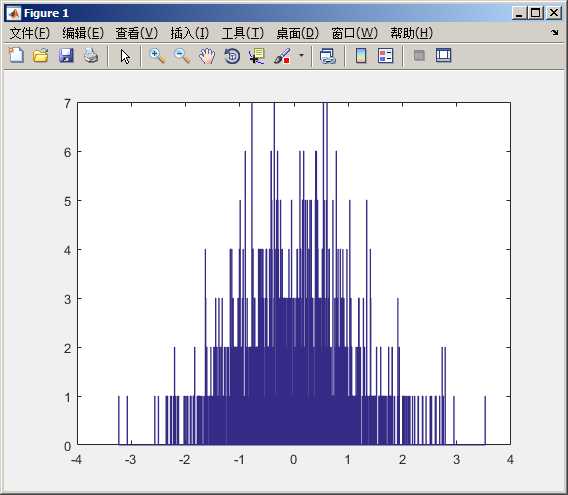Click the x-axis tick label 3

pos(456,459)
